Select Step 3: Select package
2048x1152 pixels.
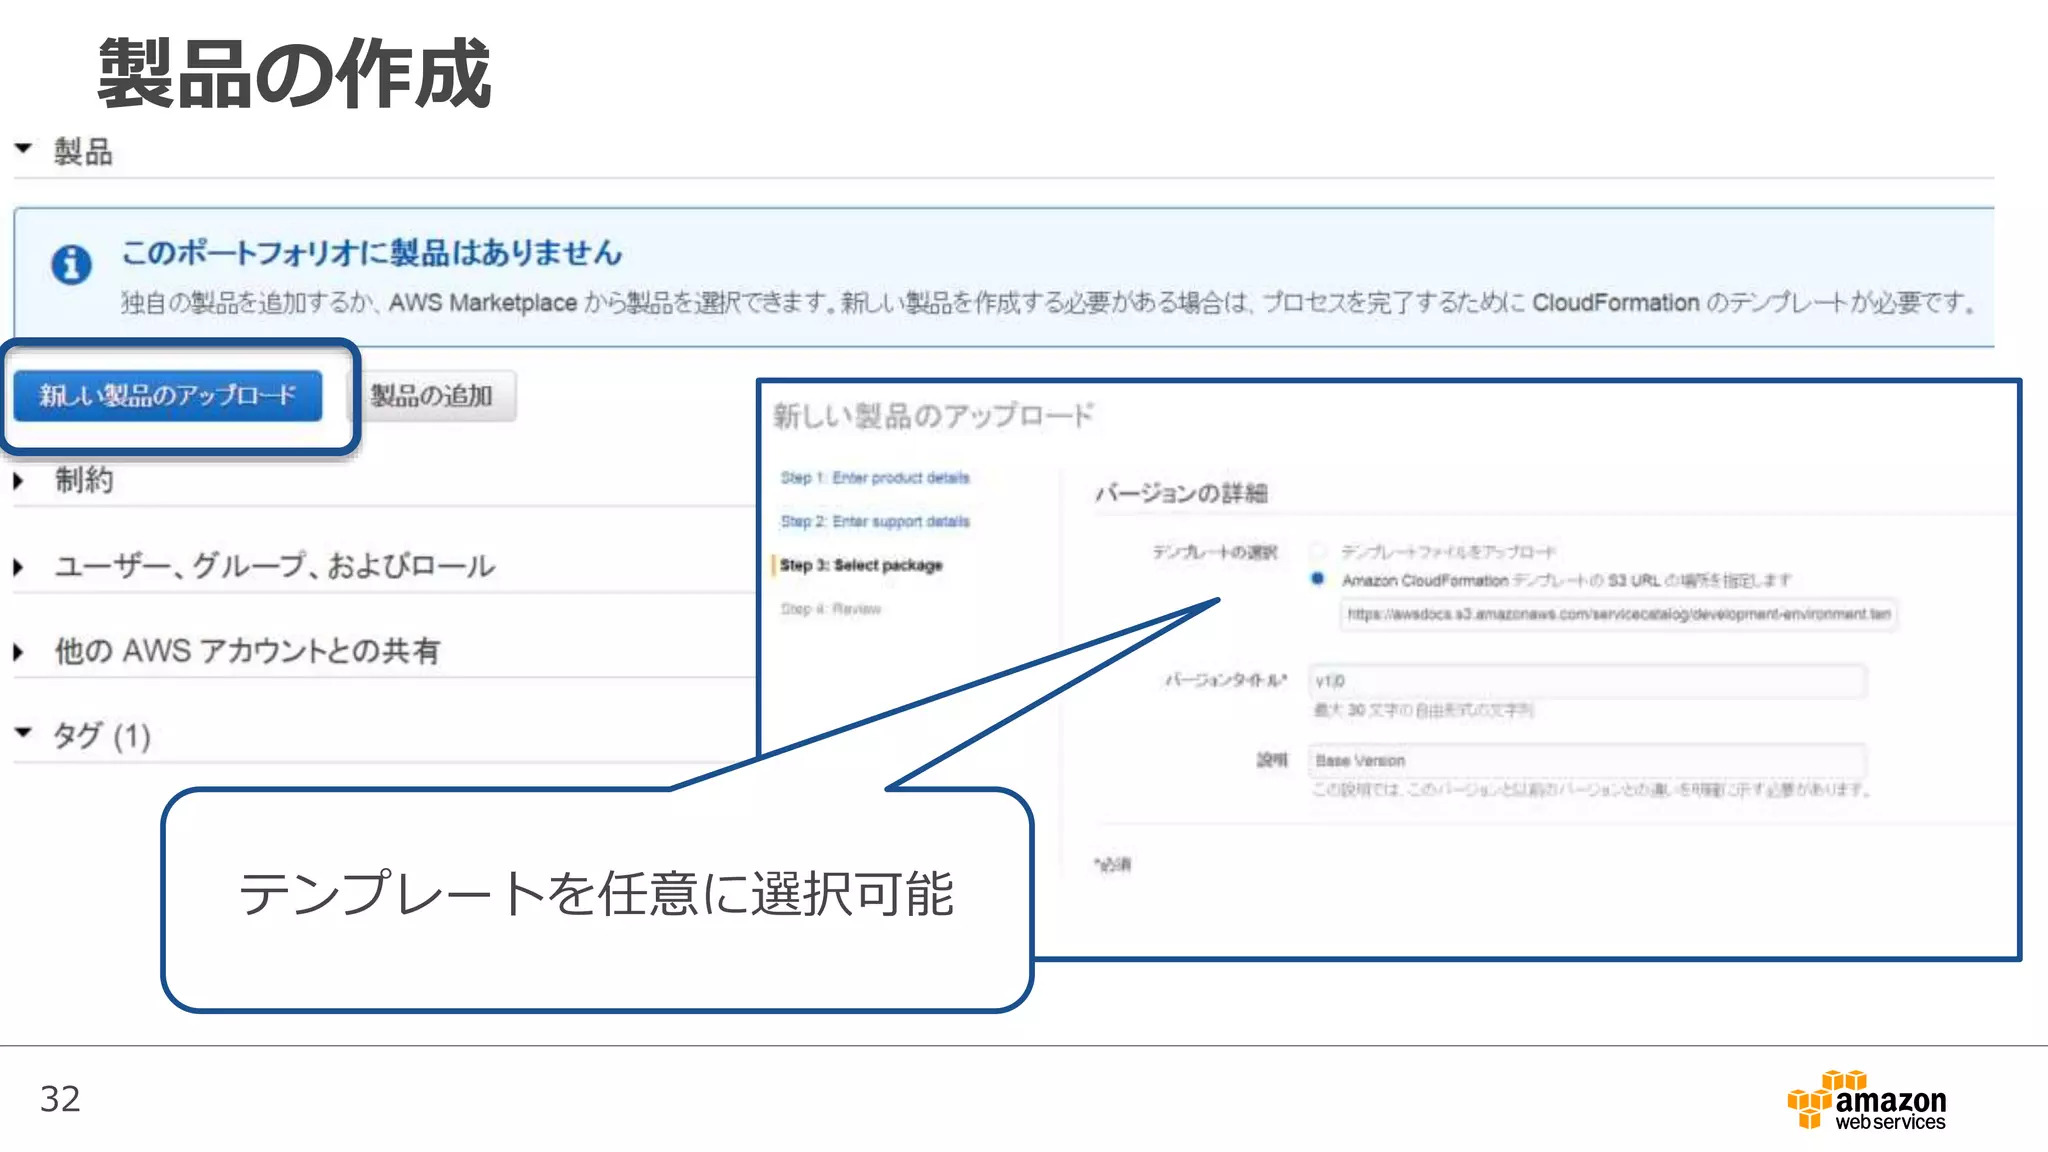pyautogui.click(x=861, y=566)
